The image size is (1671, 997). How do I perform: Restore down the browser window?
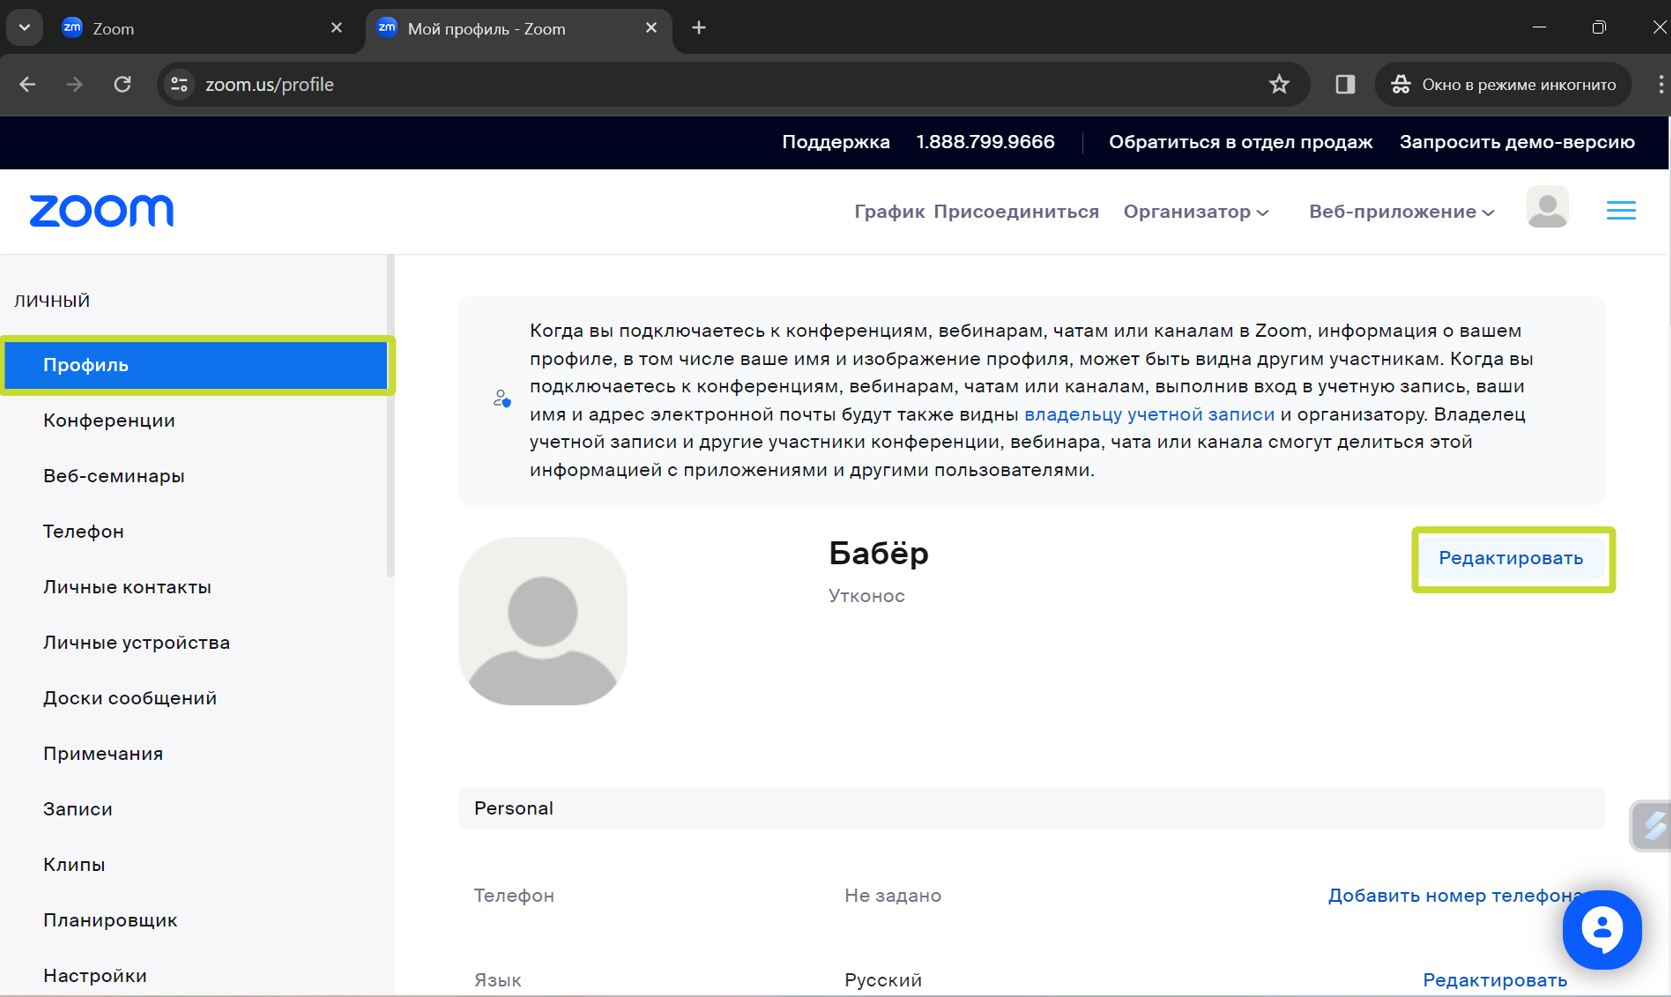pyautogui.click(x=1599, y=28)
